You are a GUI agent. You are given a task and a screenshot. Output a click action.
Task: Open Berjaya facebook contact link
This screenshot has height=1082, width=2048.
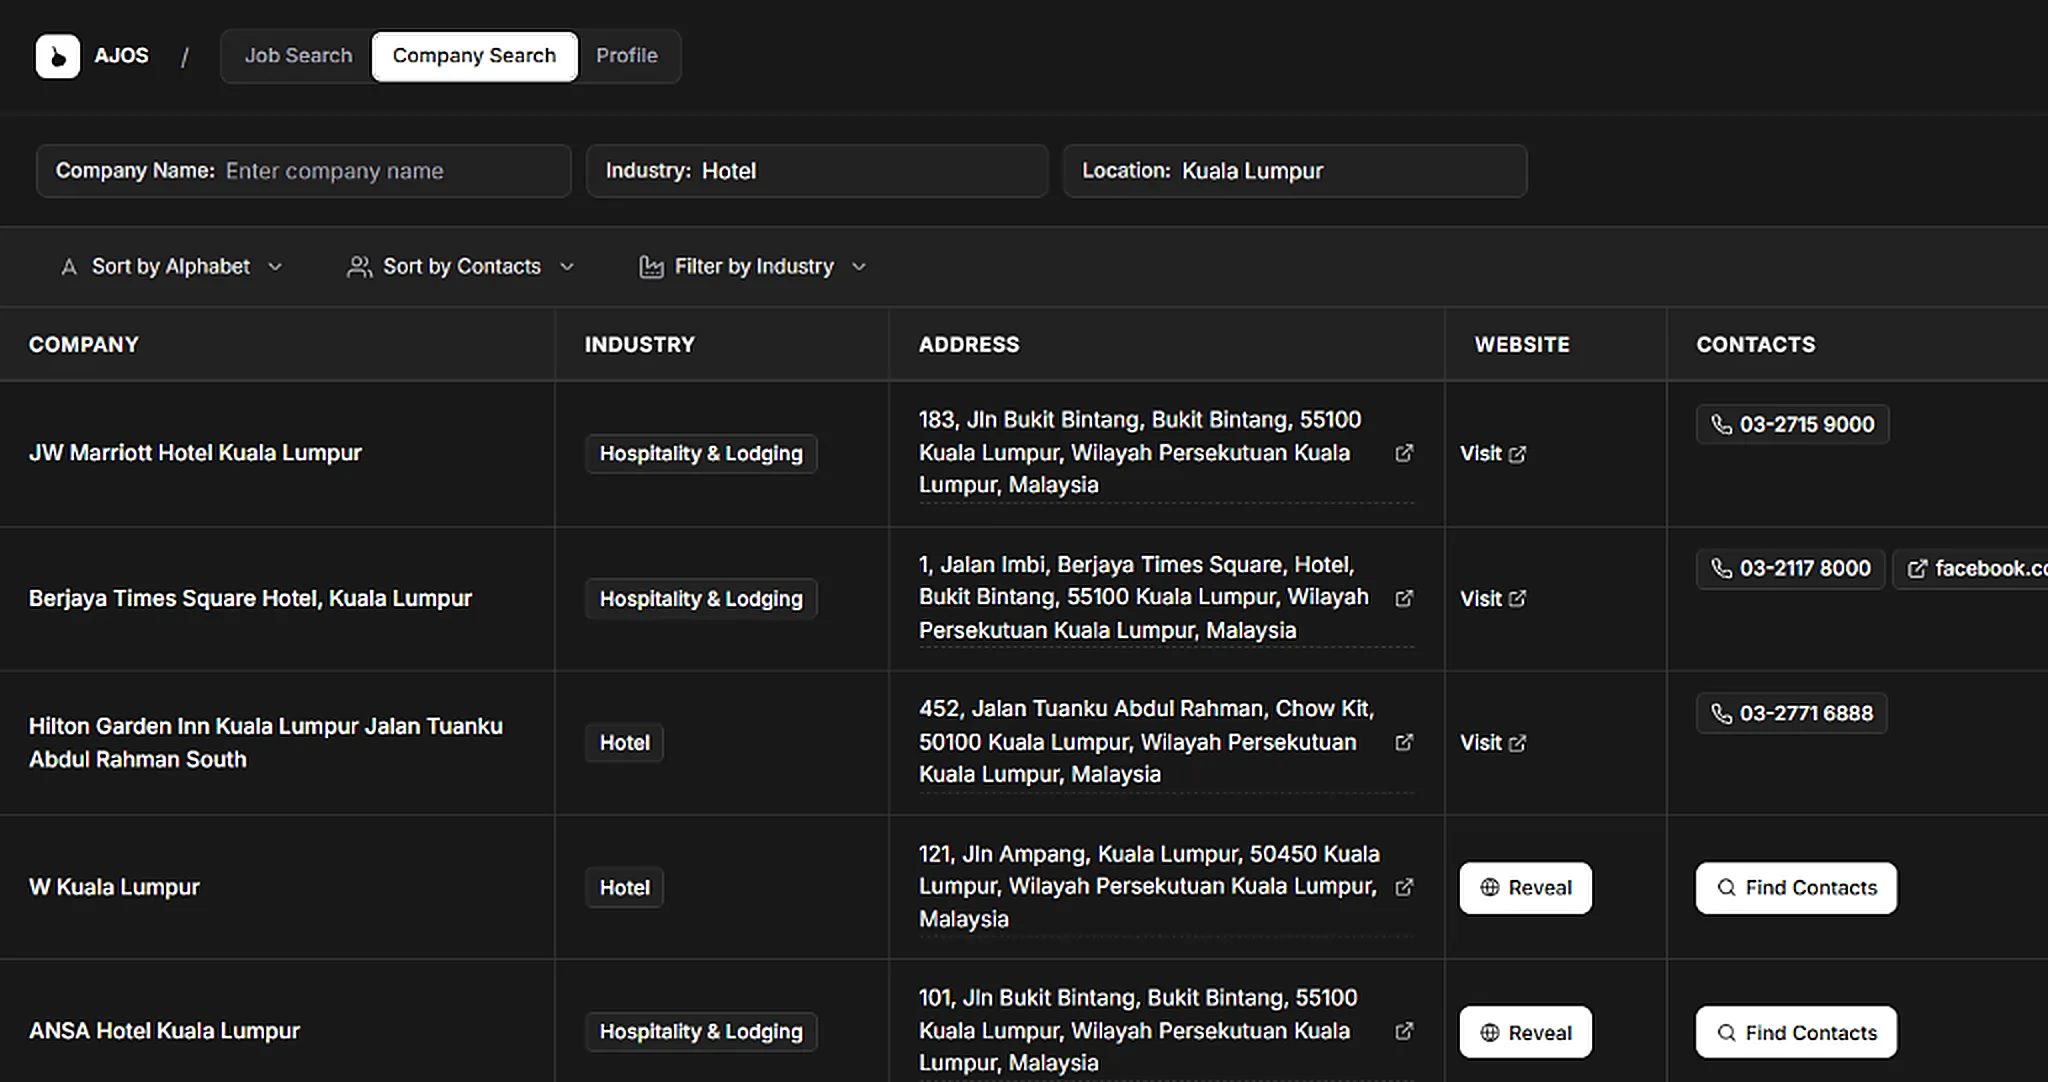tap(1972, 569)
